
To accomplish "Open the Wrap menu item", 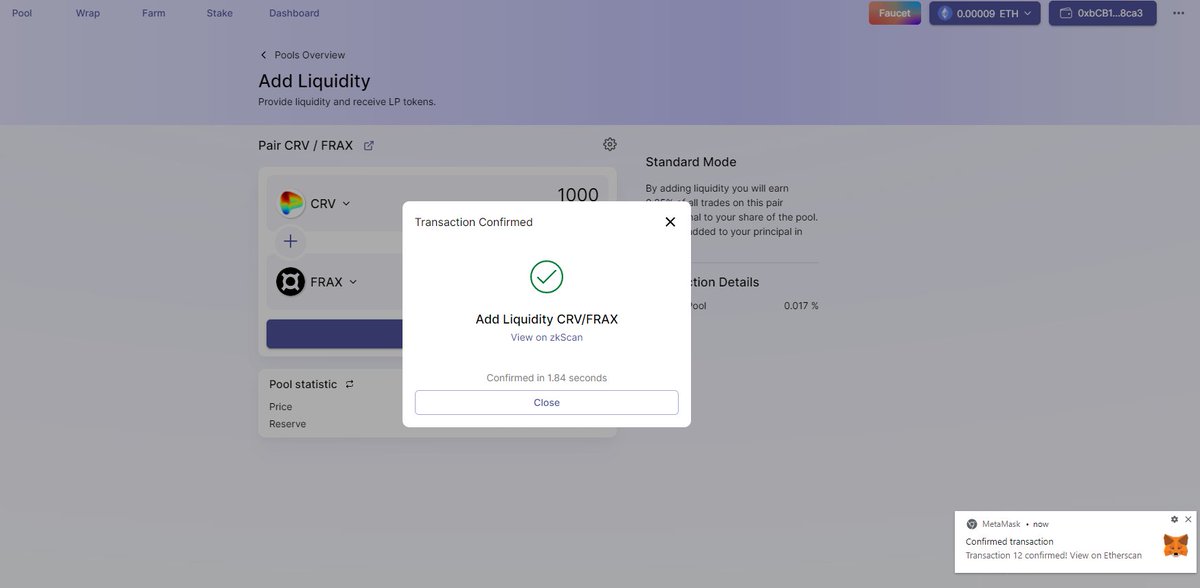I will pyautogui.click(x=88, y=13).
